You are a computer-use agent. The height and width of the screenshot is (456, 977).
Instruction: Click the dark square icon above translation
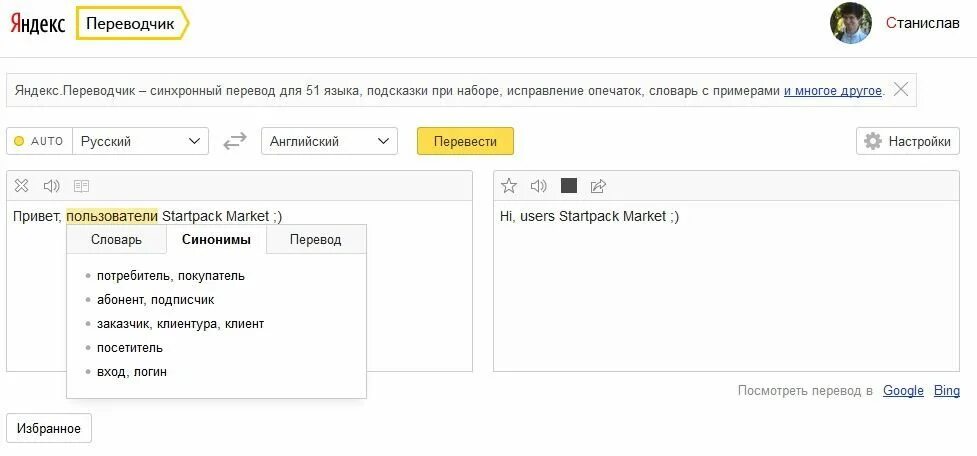(x=569, y=186)
